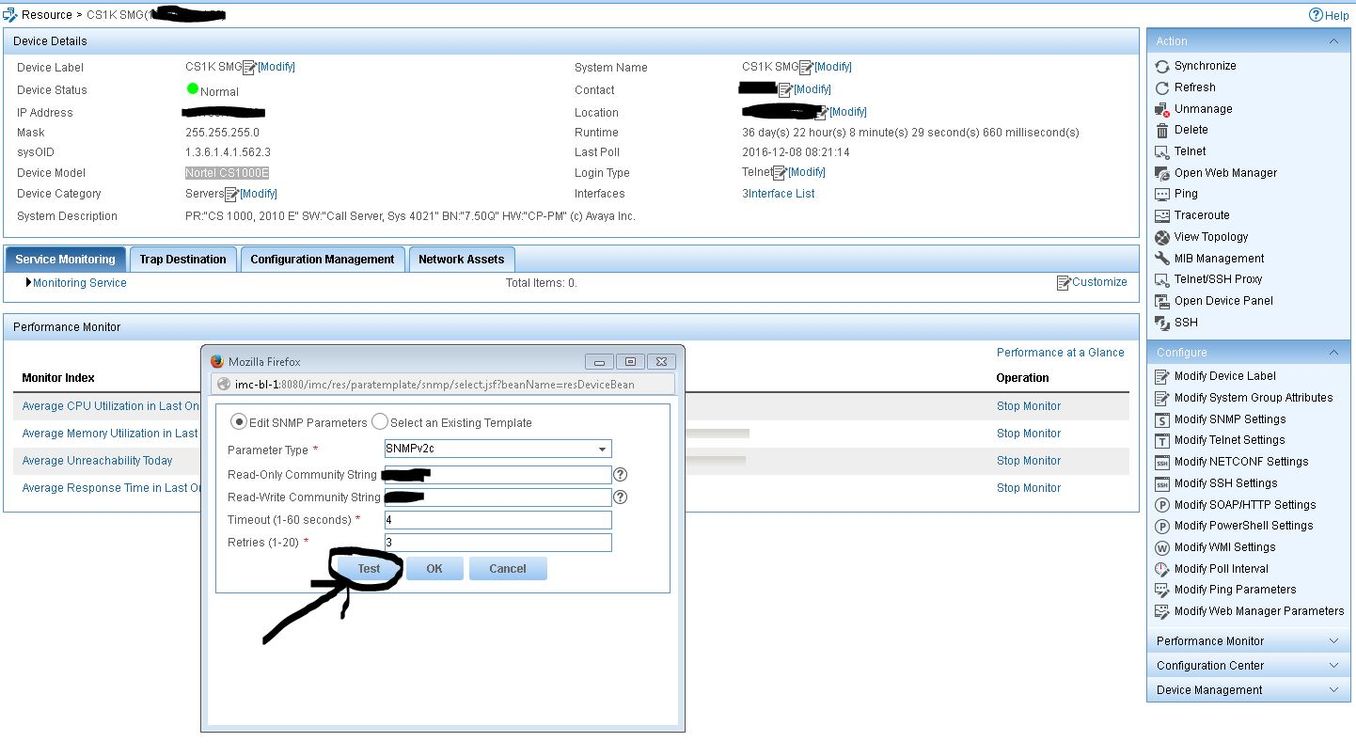Select the Select an Existing Template option
The image size is (1356, 755).
click(x=380, y=422)
